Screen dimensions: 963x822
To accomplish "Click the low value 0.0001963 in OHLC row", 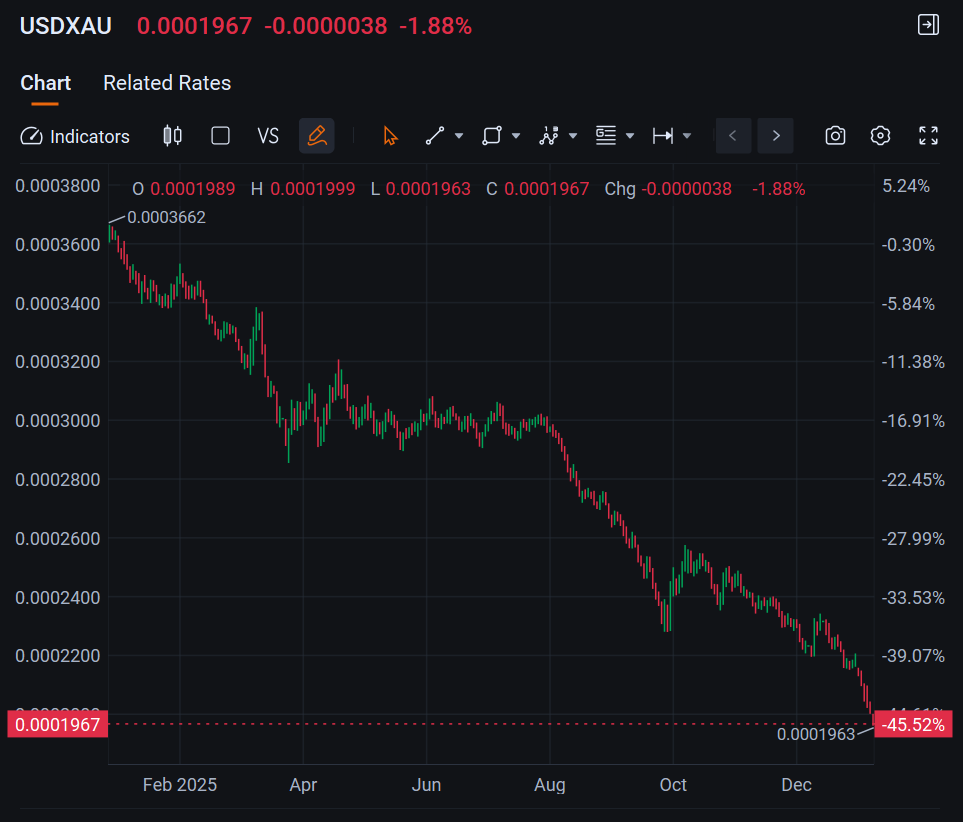I will 428,189.
